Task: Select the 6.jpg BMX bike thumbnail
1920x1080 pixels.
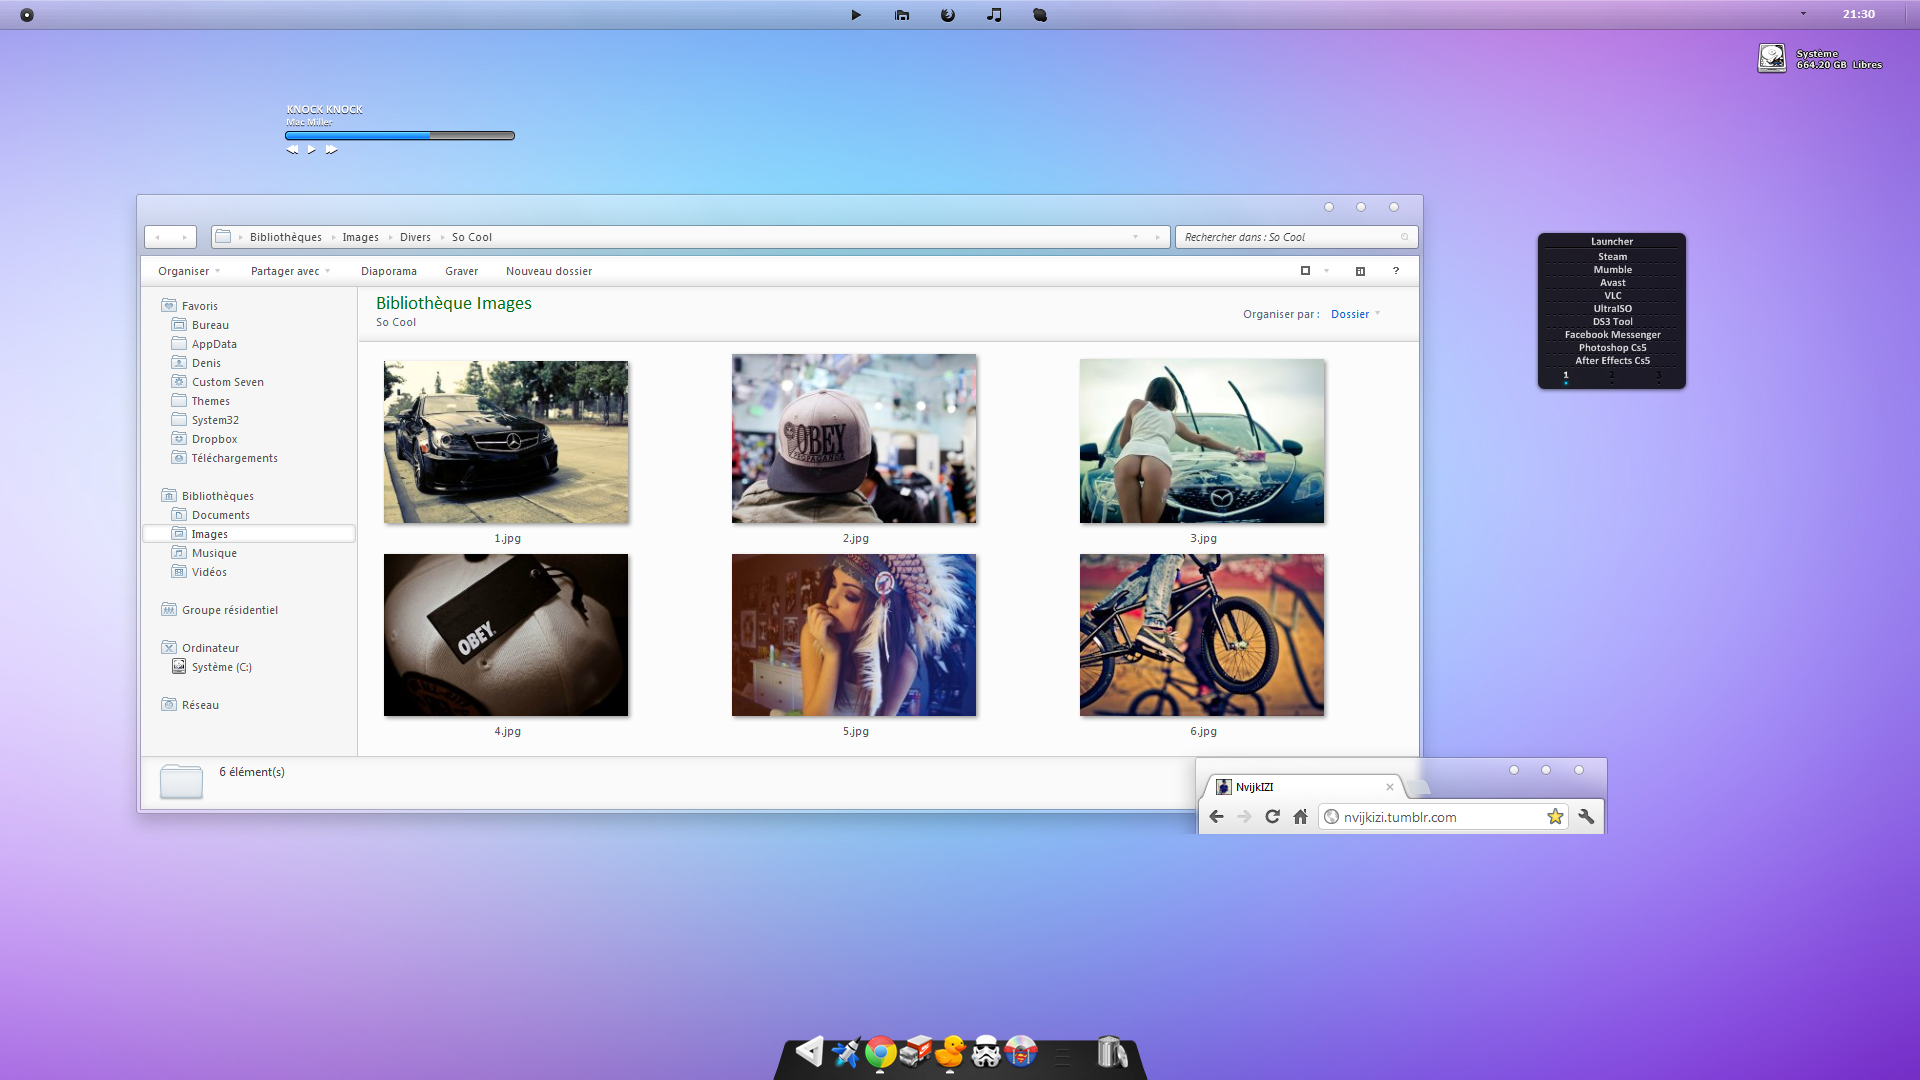Action: (x=1202, y=635)
